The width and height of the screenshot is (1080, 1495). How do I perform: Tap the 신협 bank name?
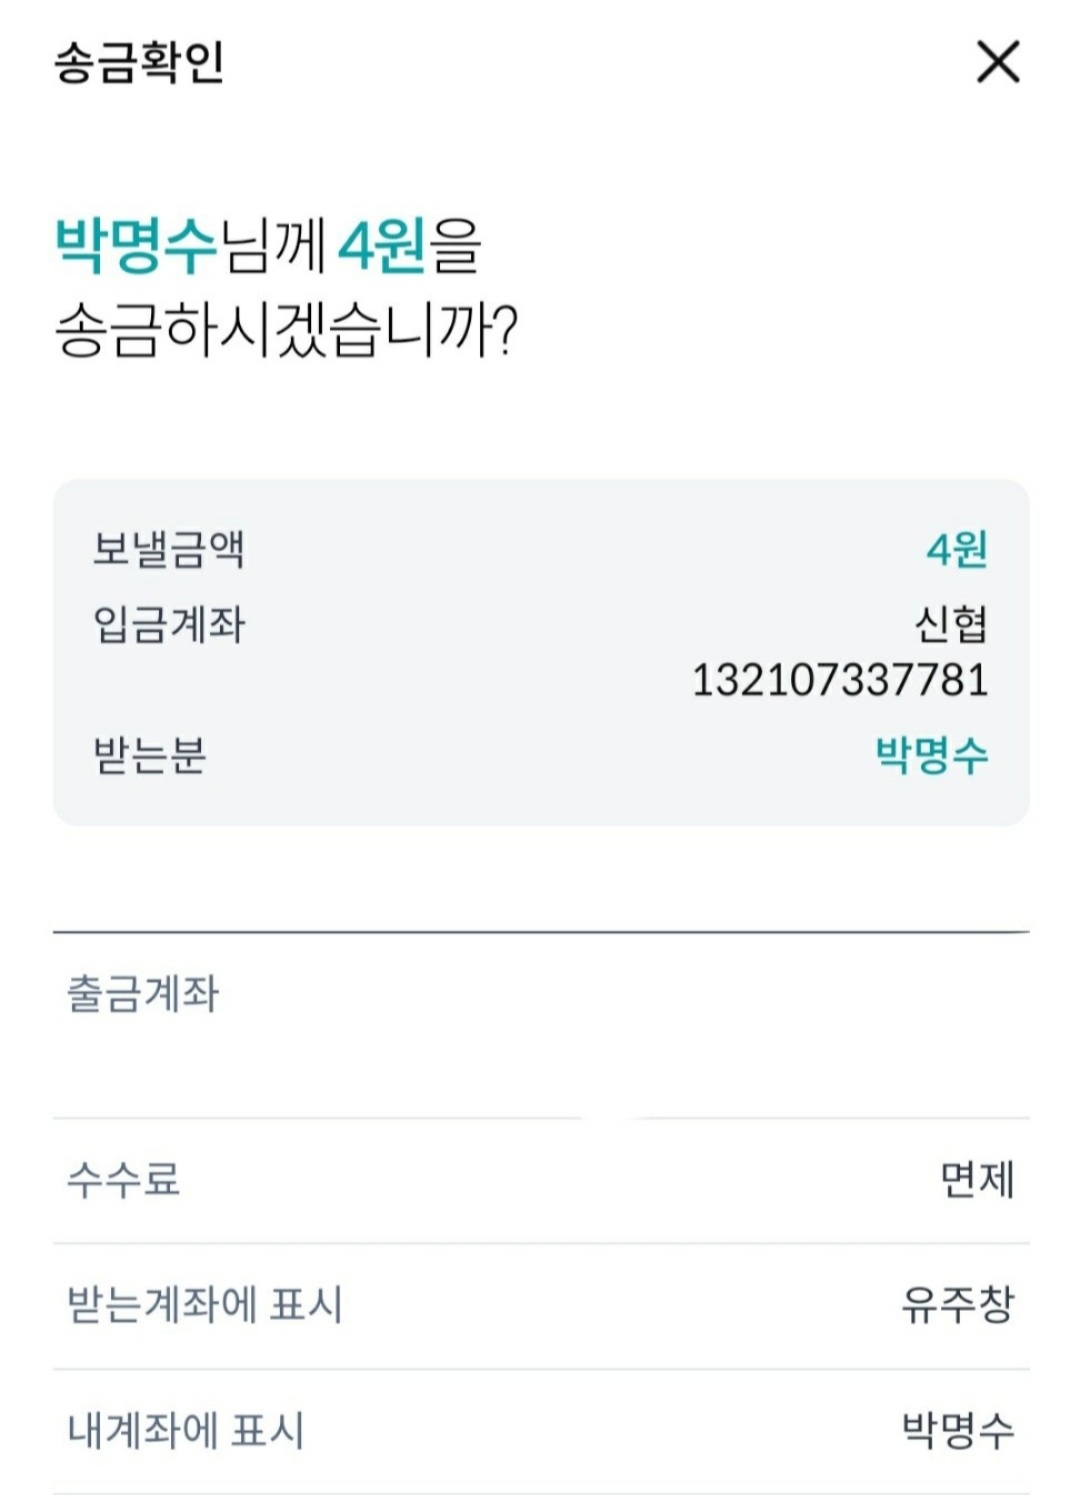pyautogui.click(x=950, y=625)
